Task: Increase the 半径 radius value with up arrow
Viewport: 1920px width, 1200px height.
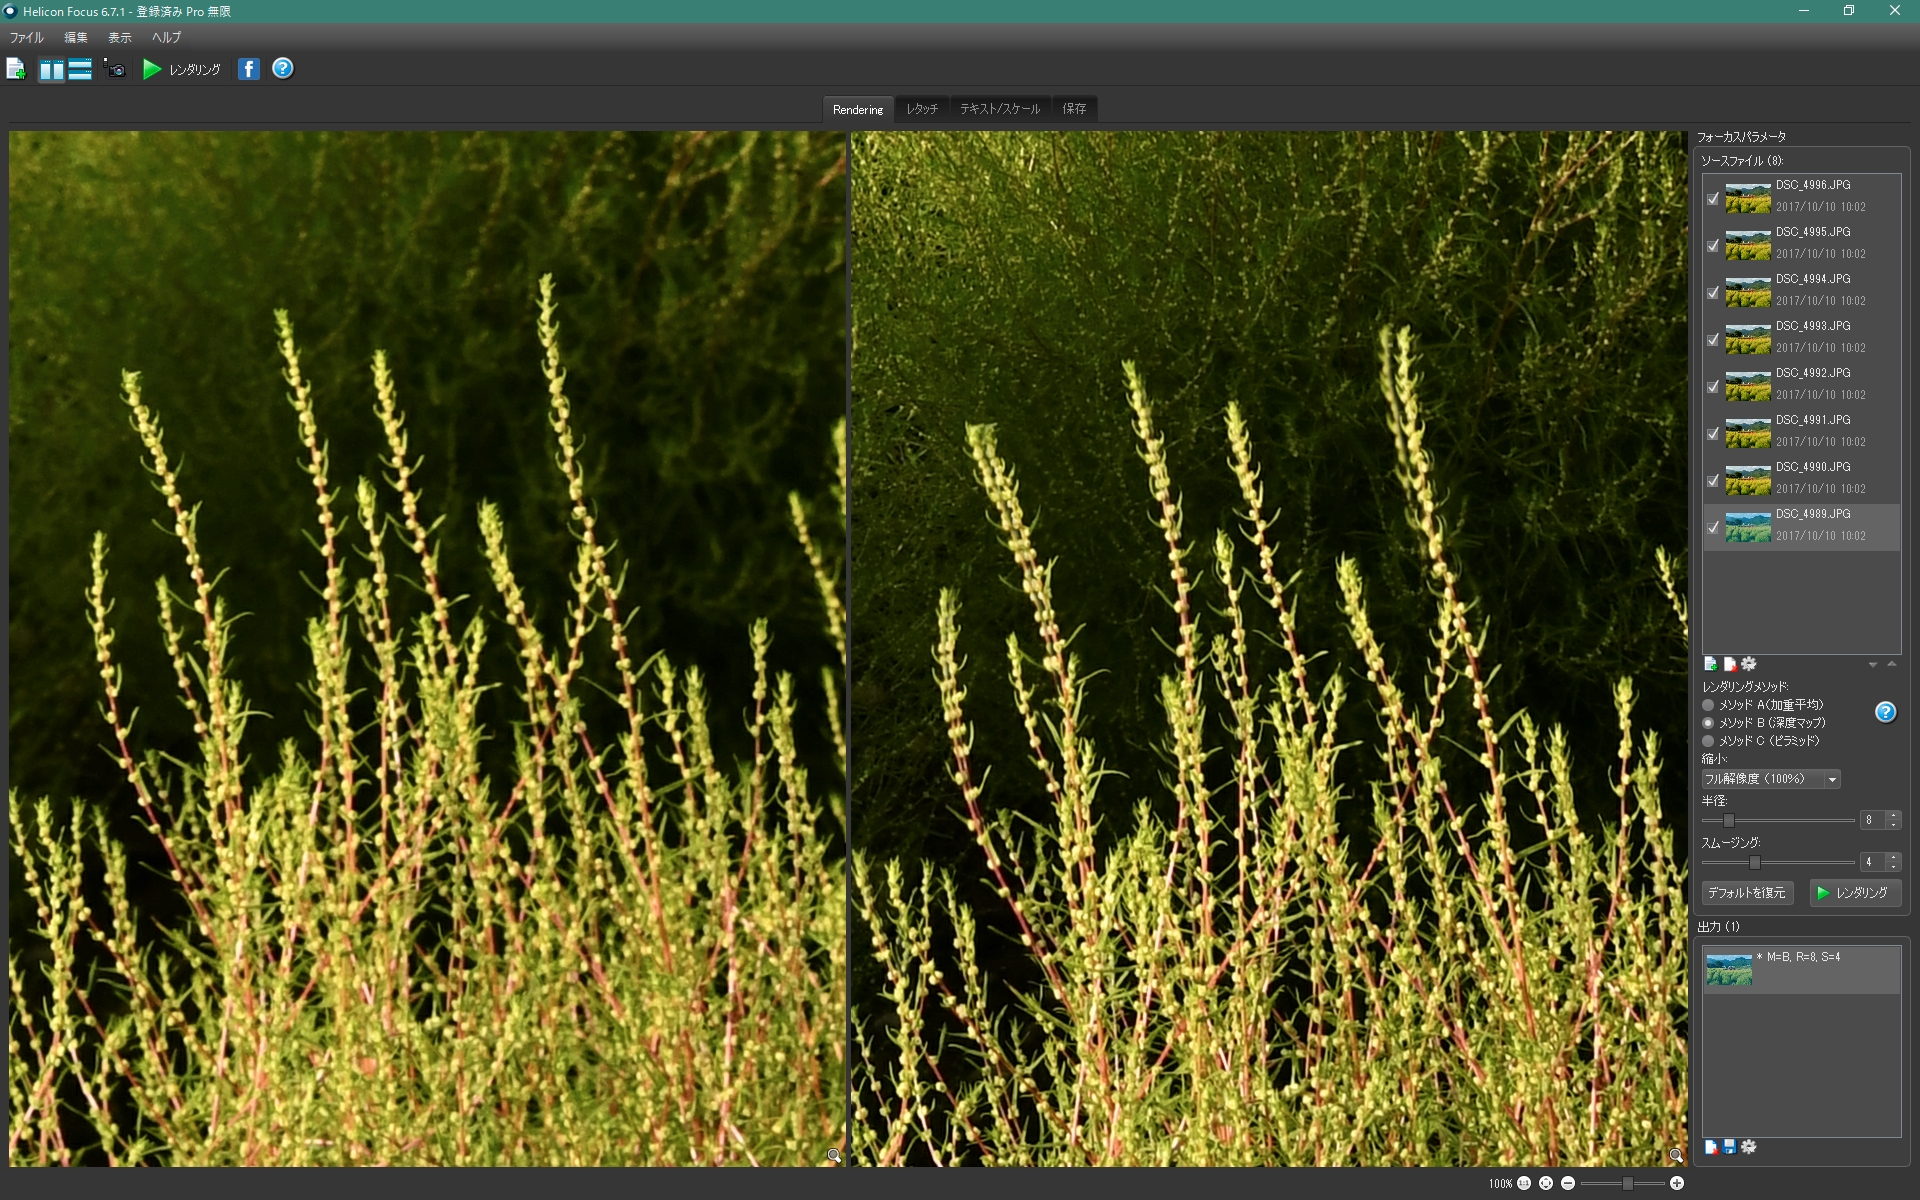Action: pyautogui.click(x=1893, y=815)
